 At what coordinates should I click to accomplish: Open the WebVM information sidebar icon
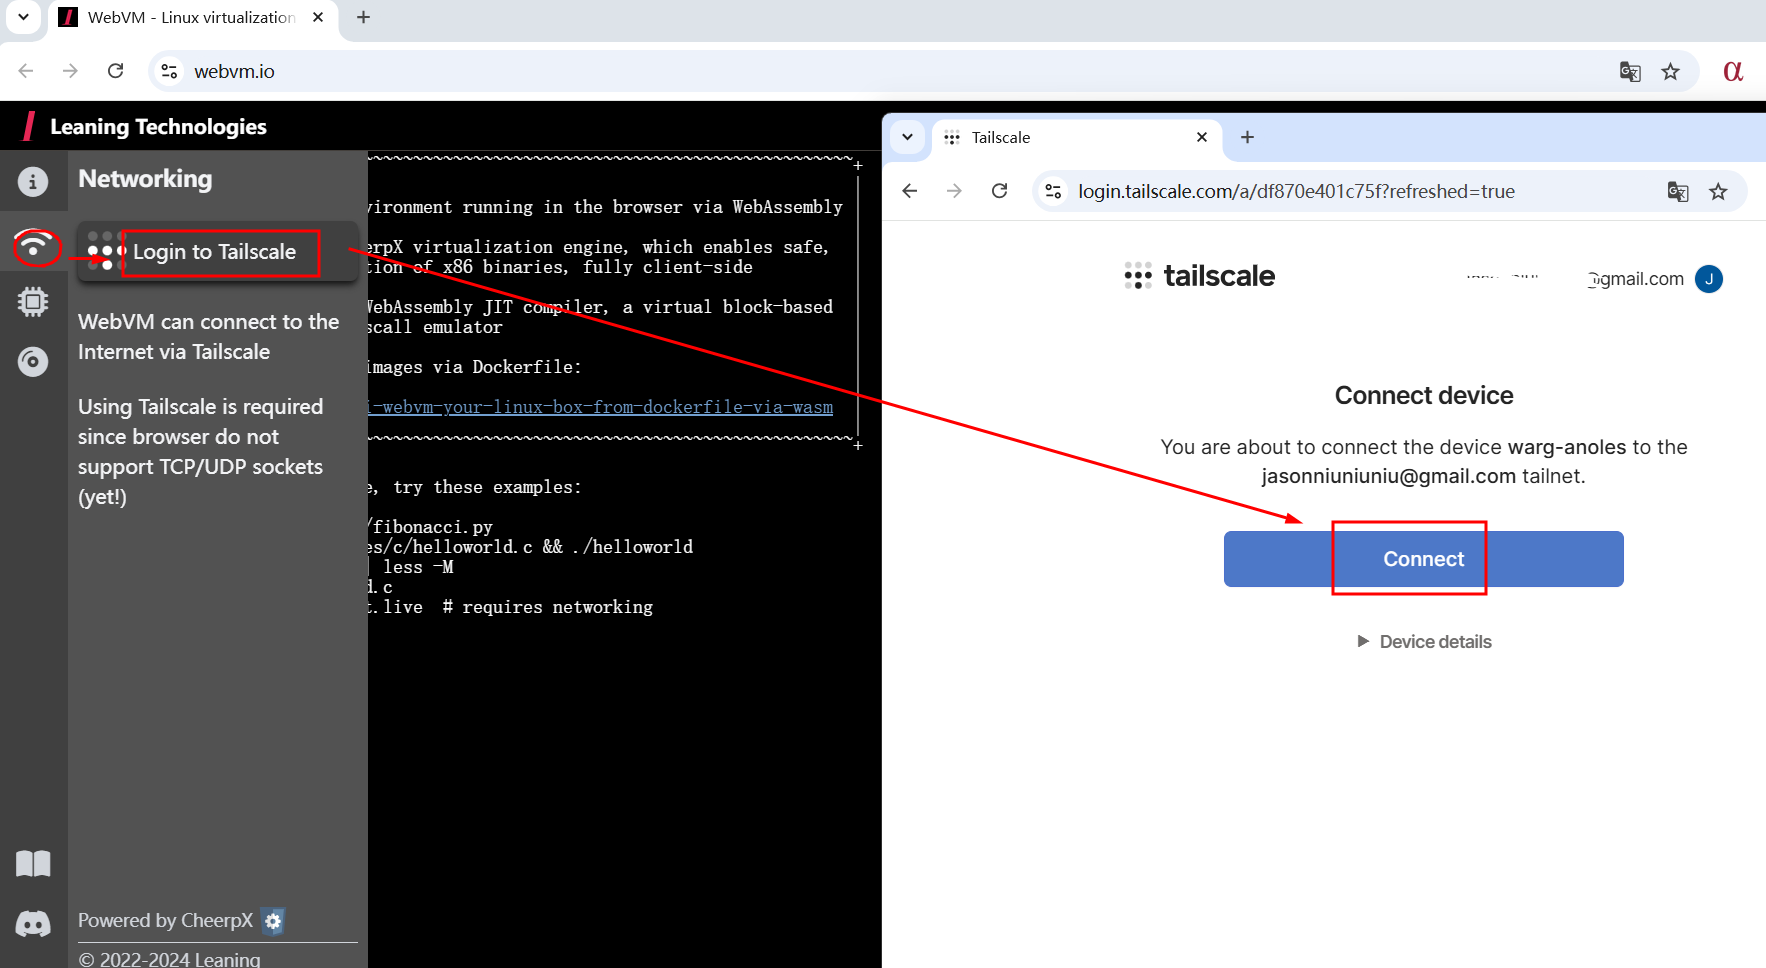click(x=33, y=181)
